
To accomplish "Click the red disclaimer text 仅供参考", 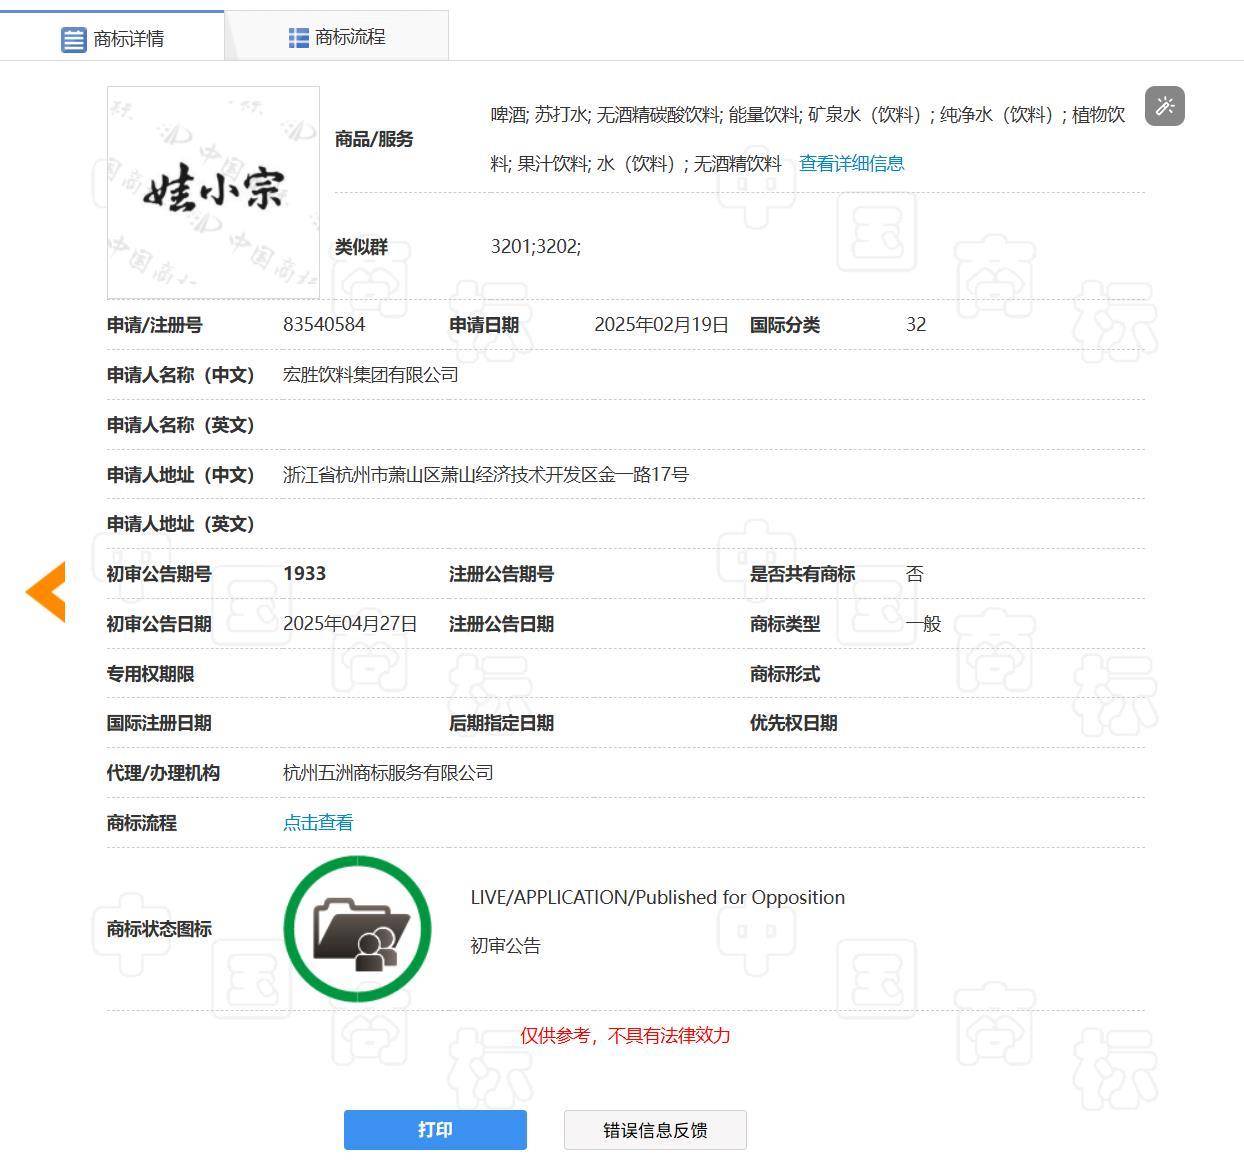I will coord(625,1037).
